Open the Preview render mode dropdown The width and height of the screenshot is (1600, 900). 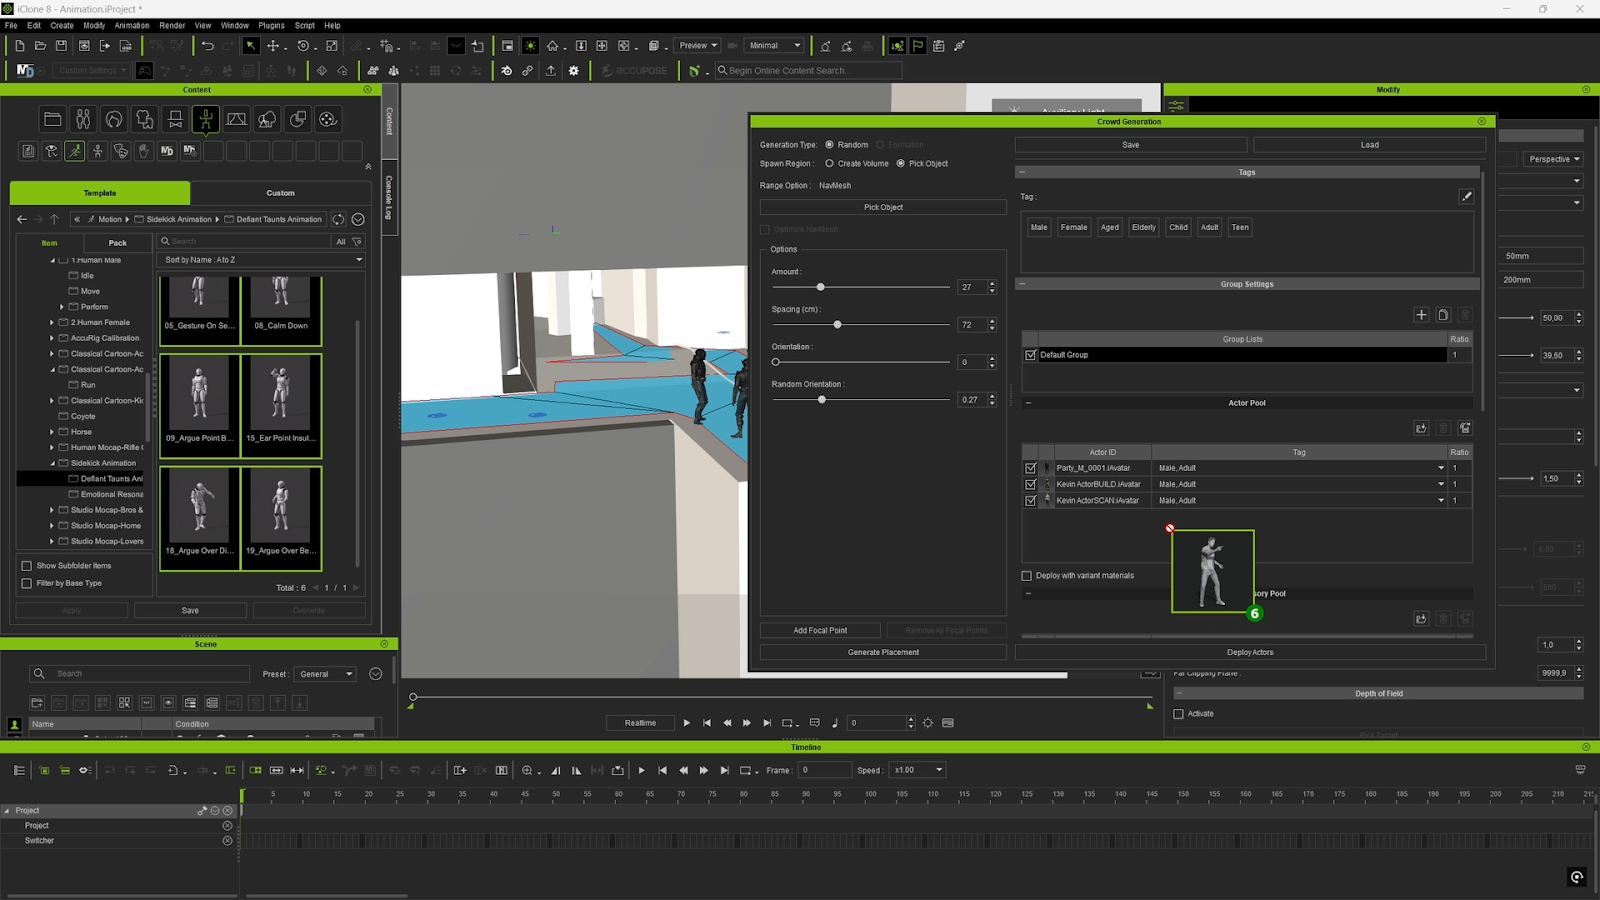pos(698,46)
